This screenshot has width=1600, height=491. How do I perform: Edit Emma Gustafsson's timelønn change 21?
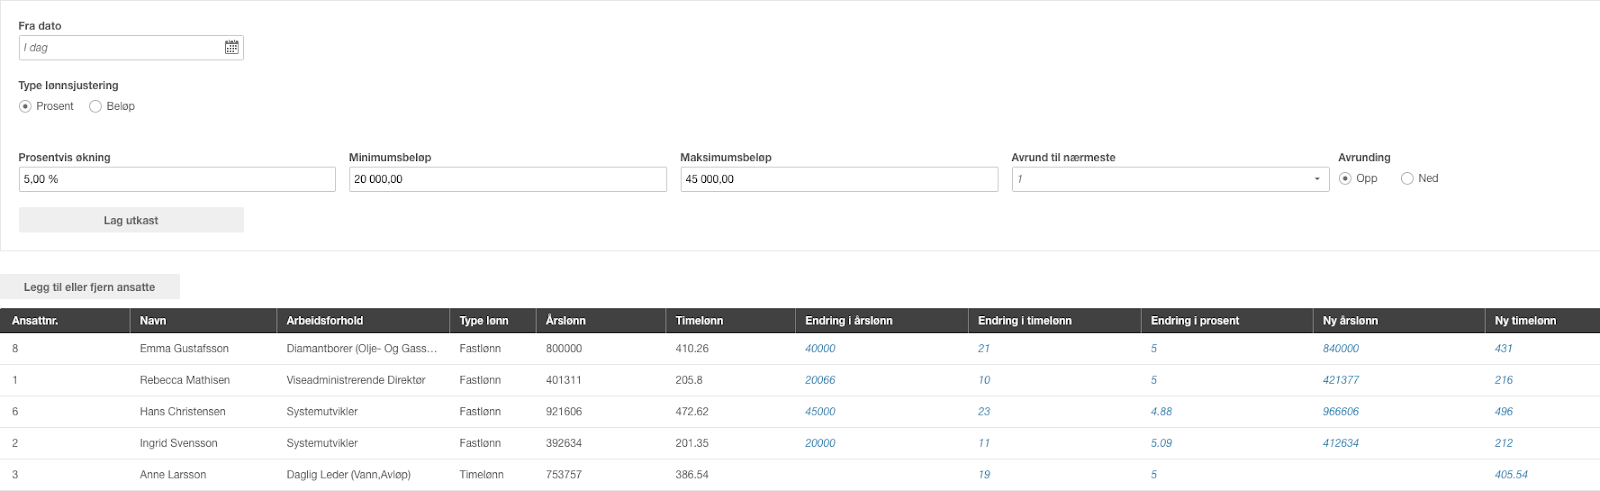[984, 349]
